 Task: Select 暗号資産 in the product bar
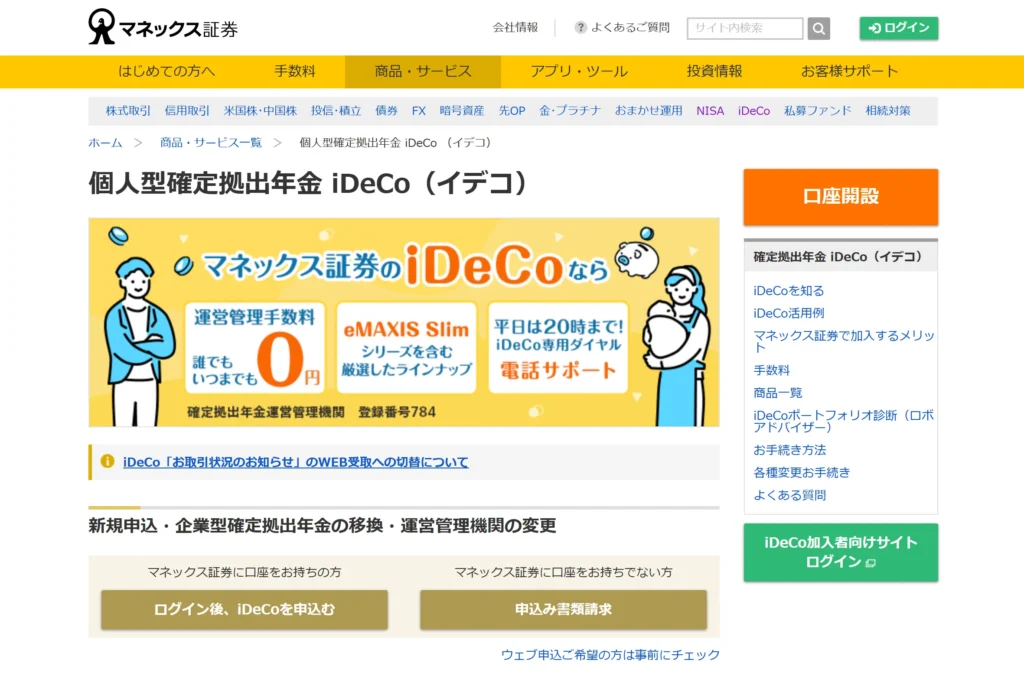coord(462,111)
